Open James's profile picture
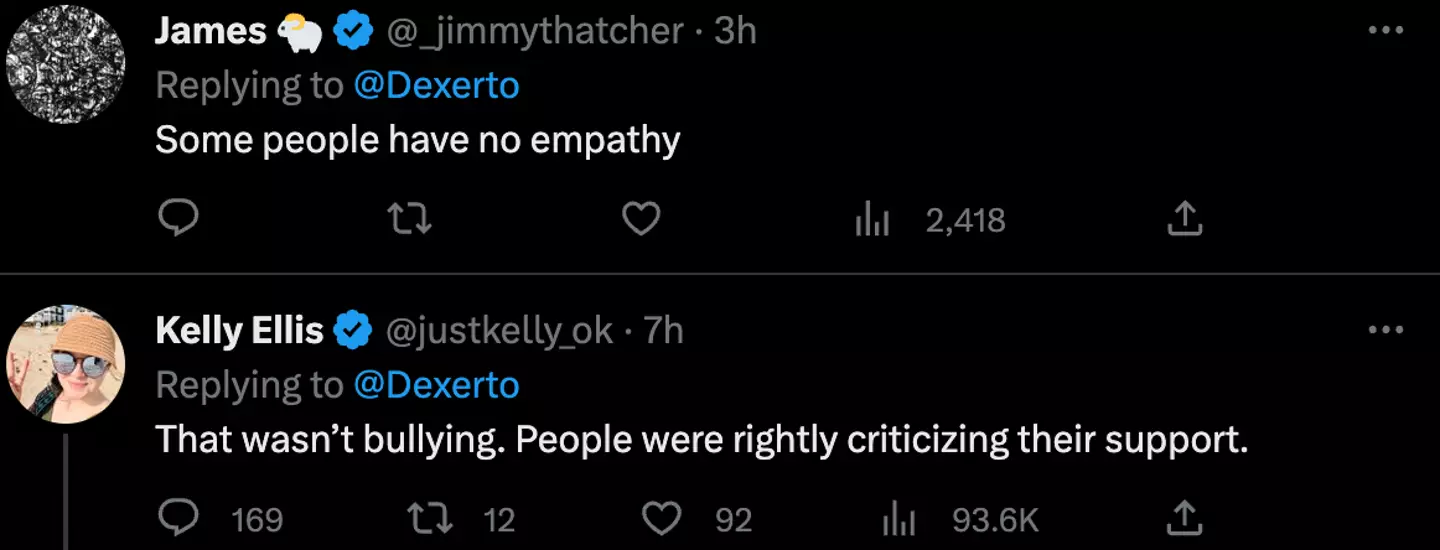Viewport: 1440px width, 550px height. click(65, 64)
